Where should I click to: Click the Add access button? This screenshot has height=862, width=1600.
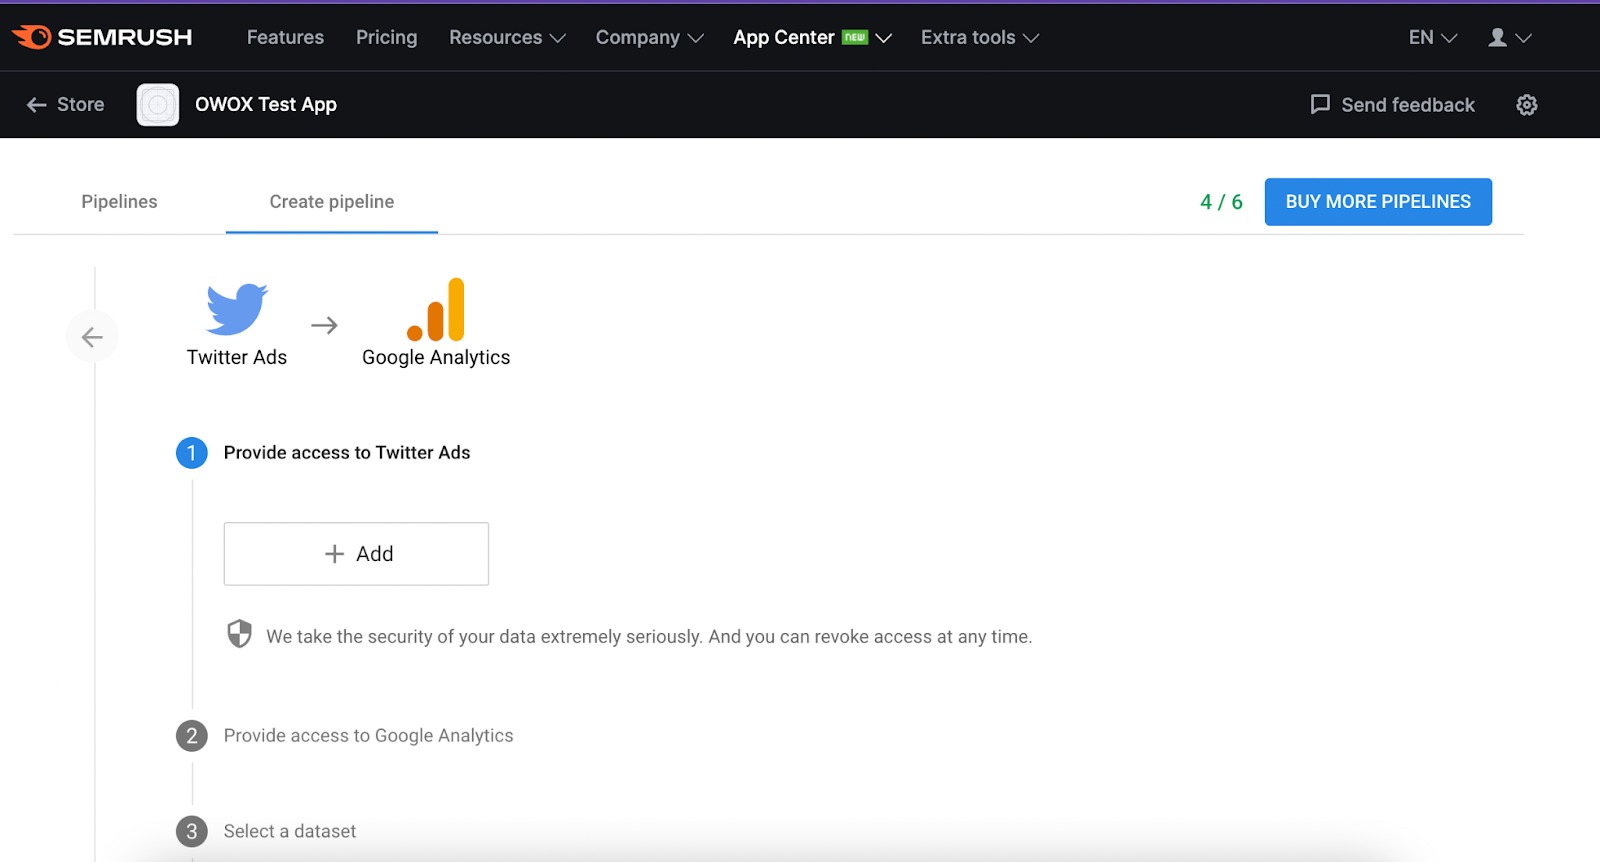click(x=356, y=554)
